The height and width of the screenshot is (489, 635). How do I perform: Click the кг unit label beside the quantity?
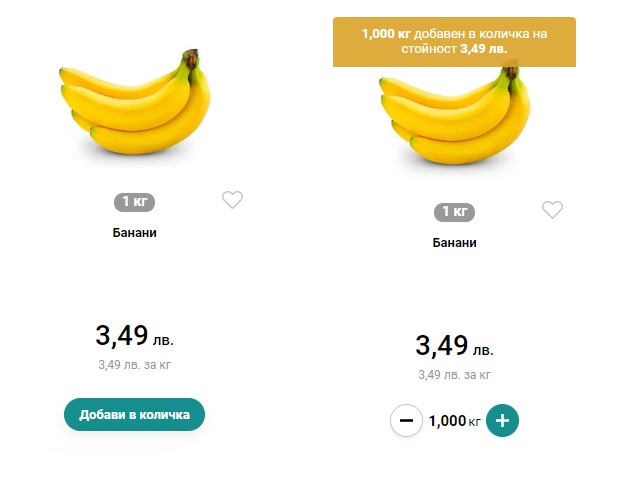474,422
